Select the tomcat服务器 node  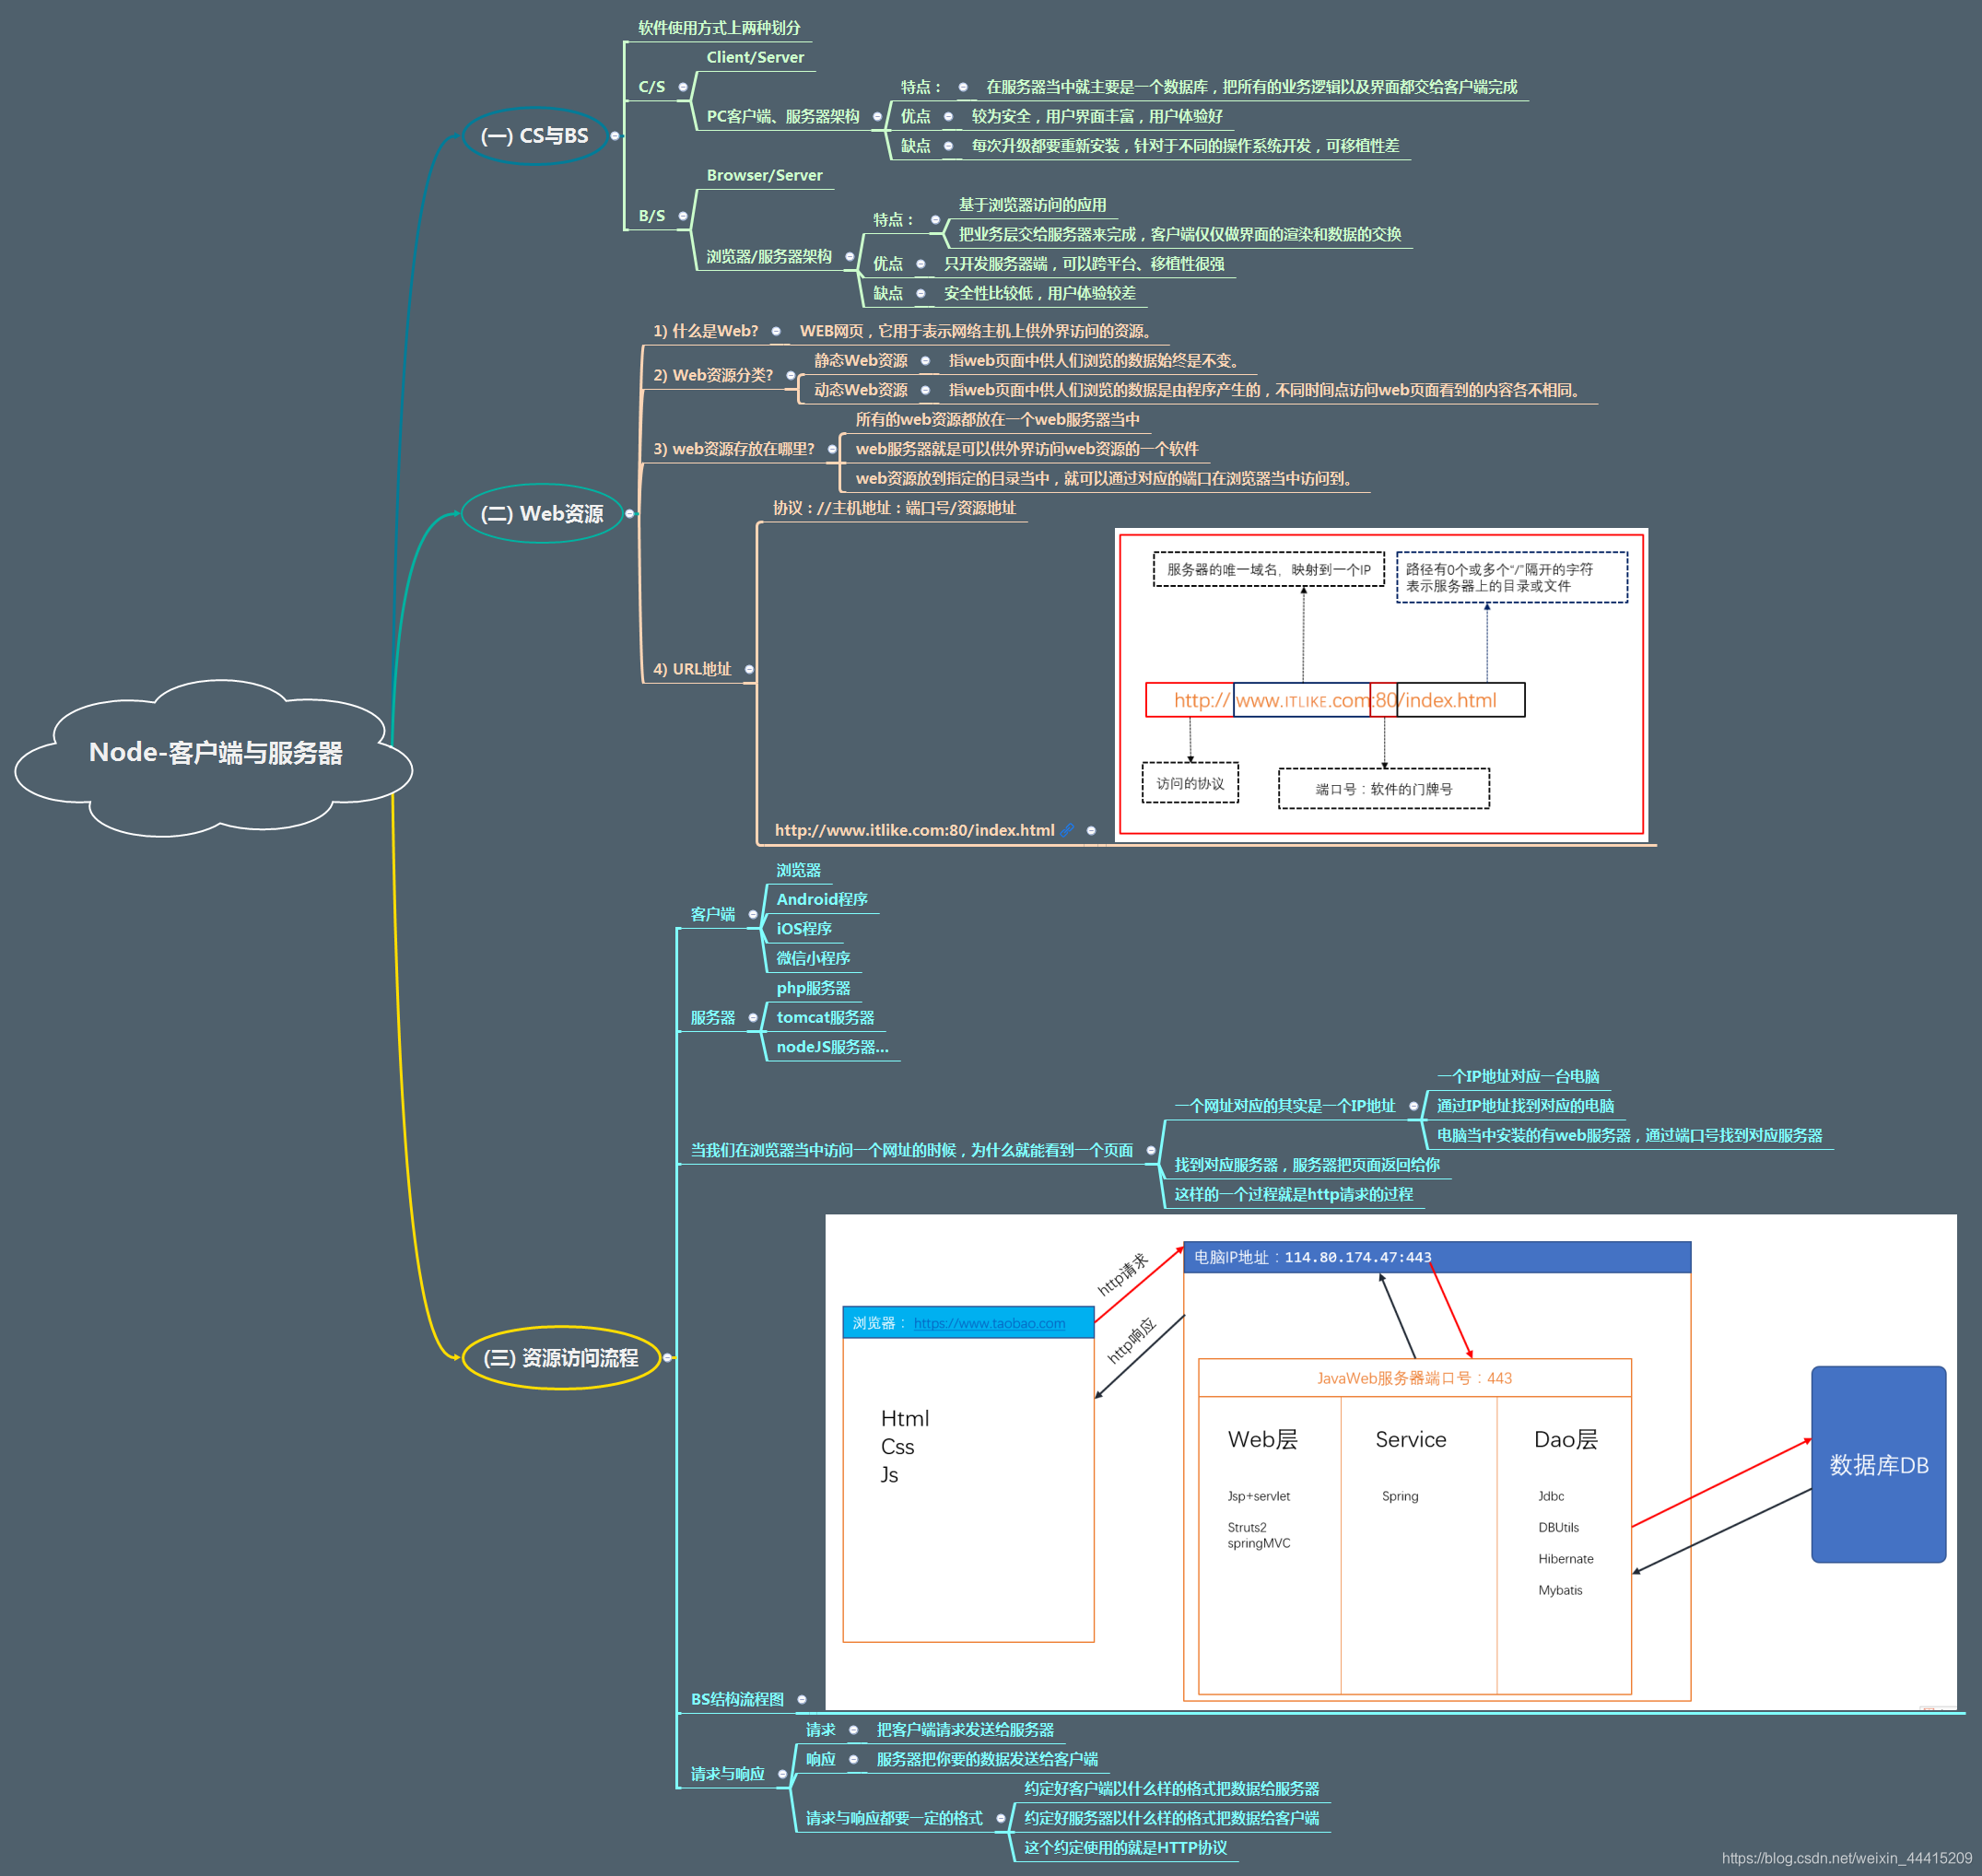[825, 1018]
